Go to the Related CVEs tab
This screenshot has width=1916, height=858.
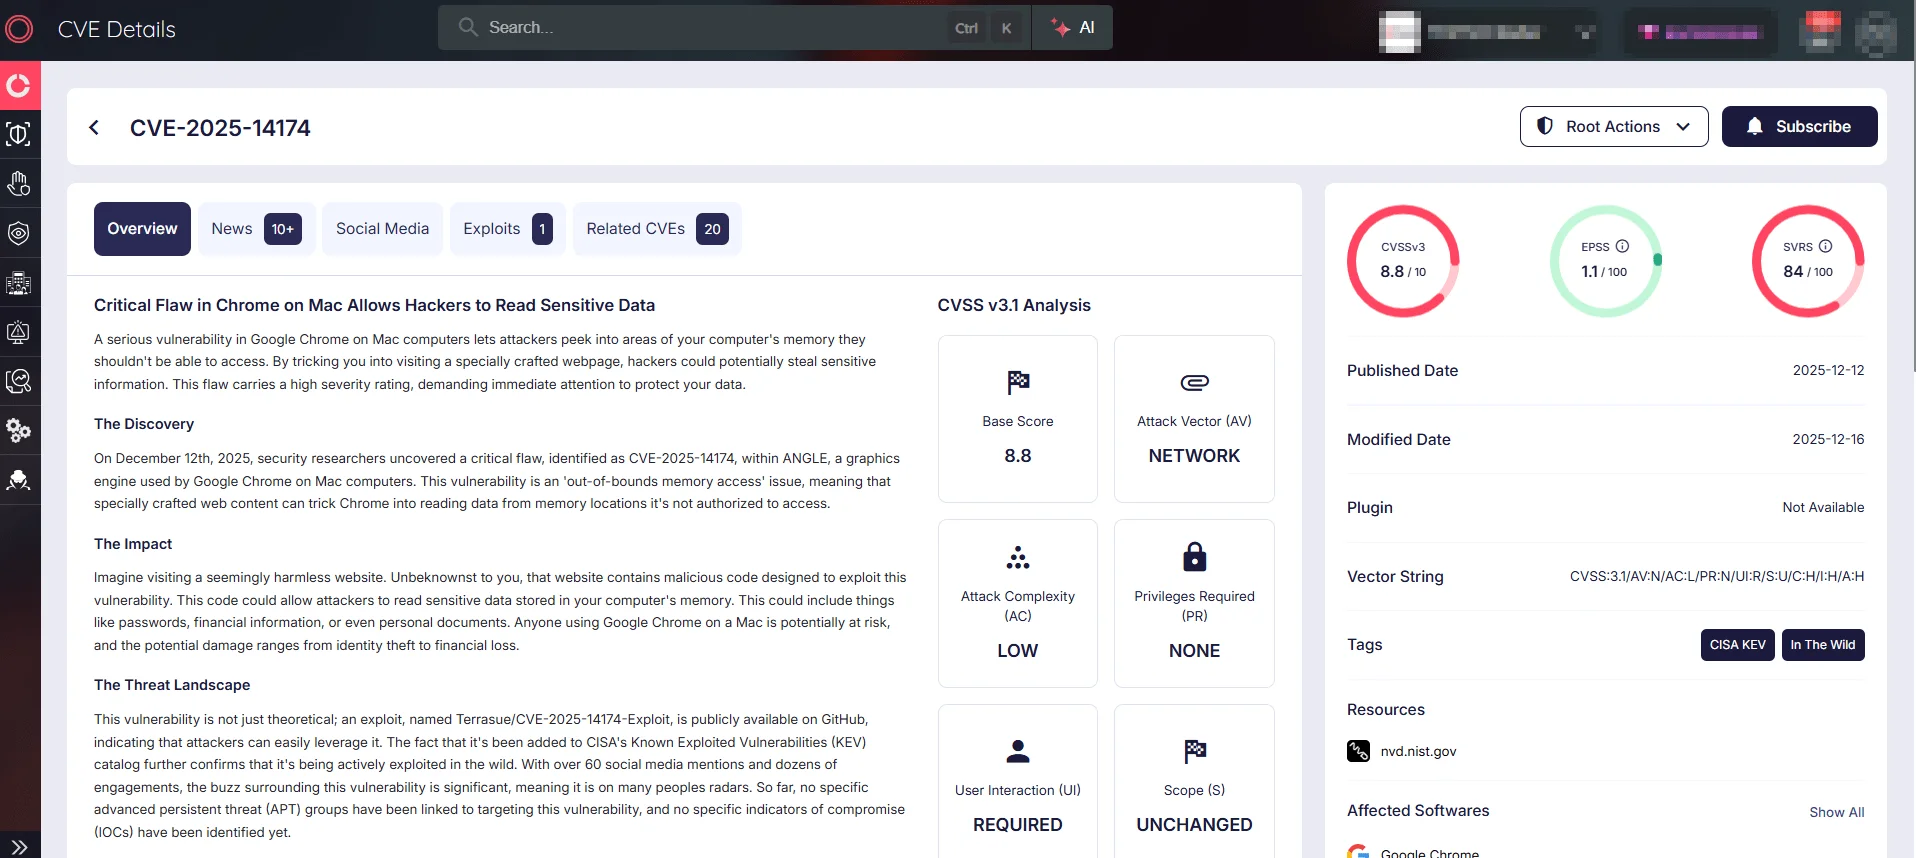(x=656, y=229)
